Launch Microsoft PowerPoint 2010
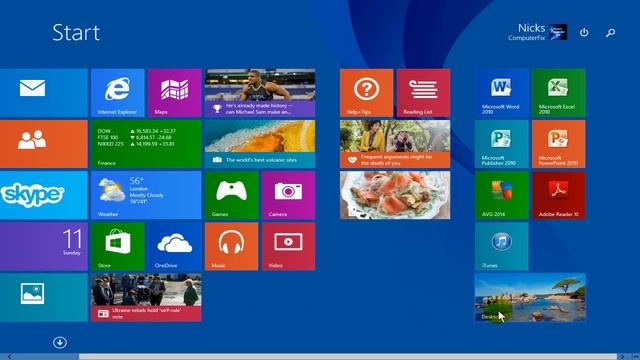The height and width of the screenshot is (360, 640). (559, 144)
